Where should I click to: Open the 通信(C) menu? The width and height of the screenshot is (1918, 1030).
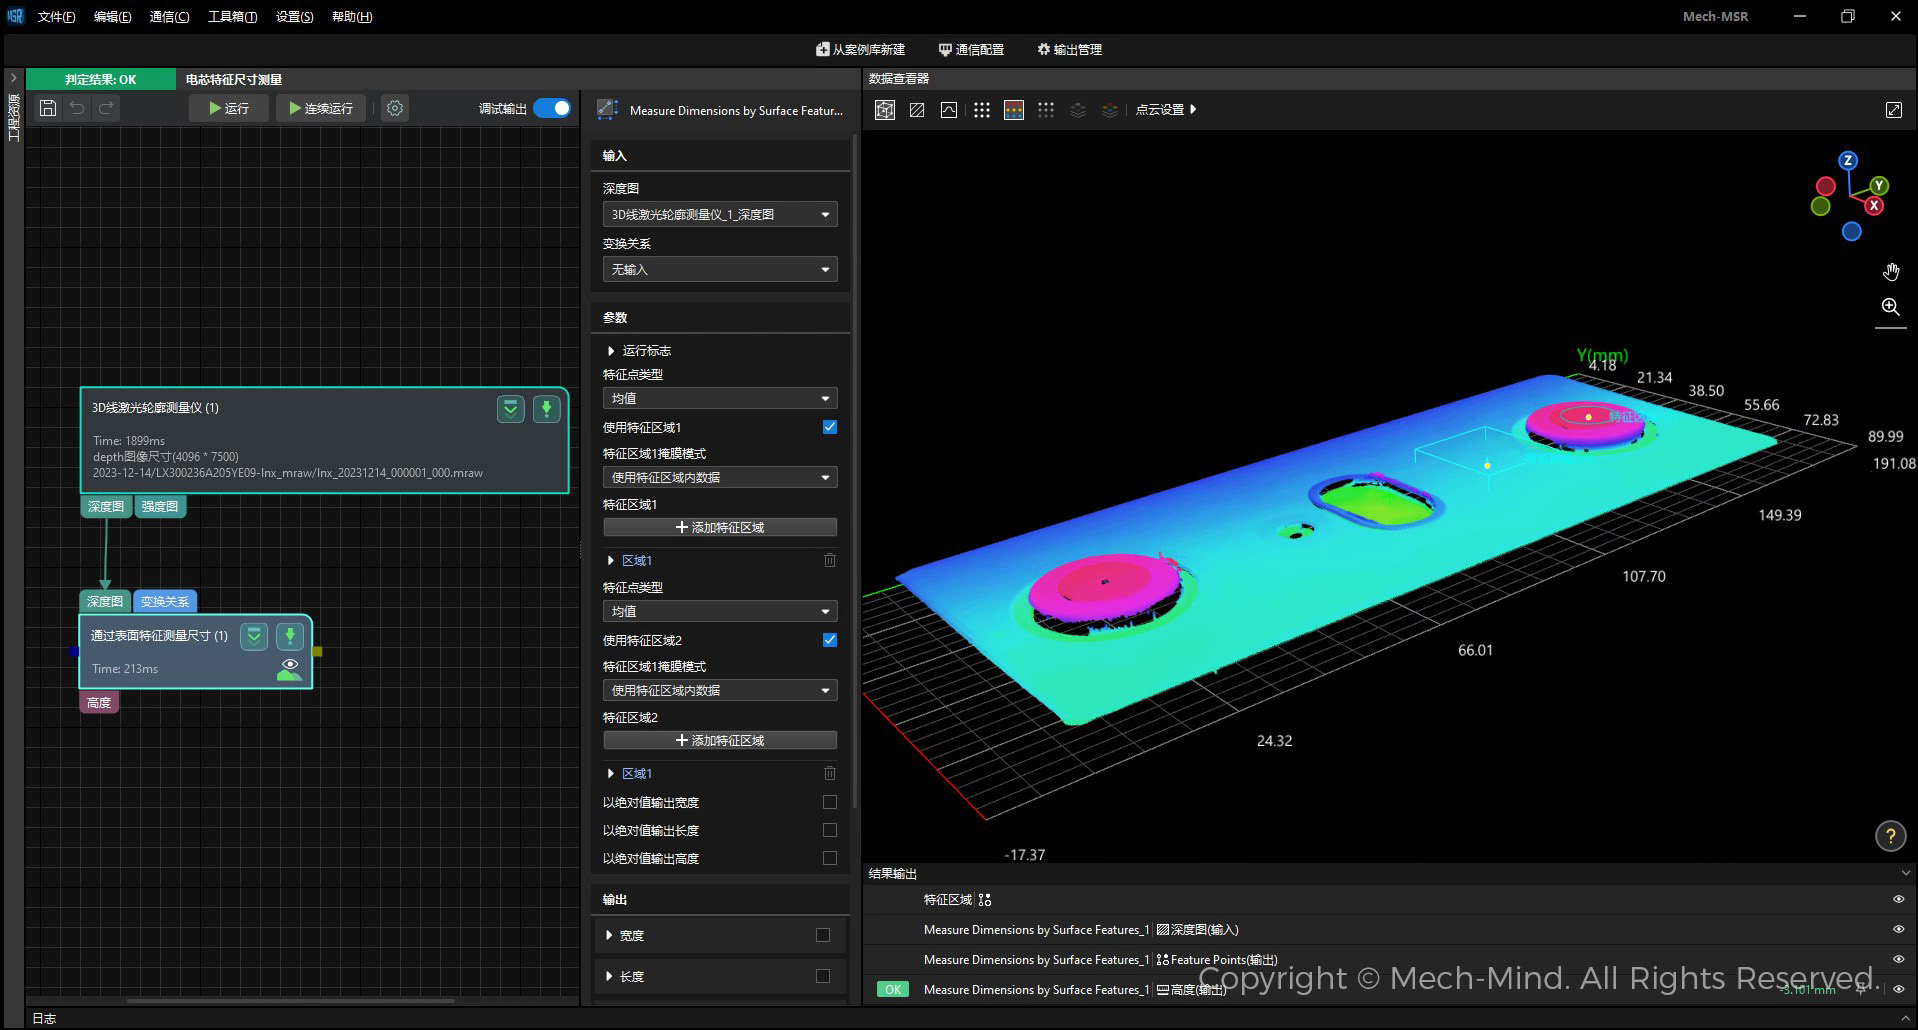[x=169, y=17]
